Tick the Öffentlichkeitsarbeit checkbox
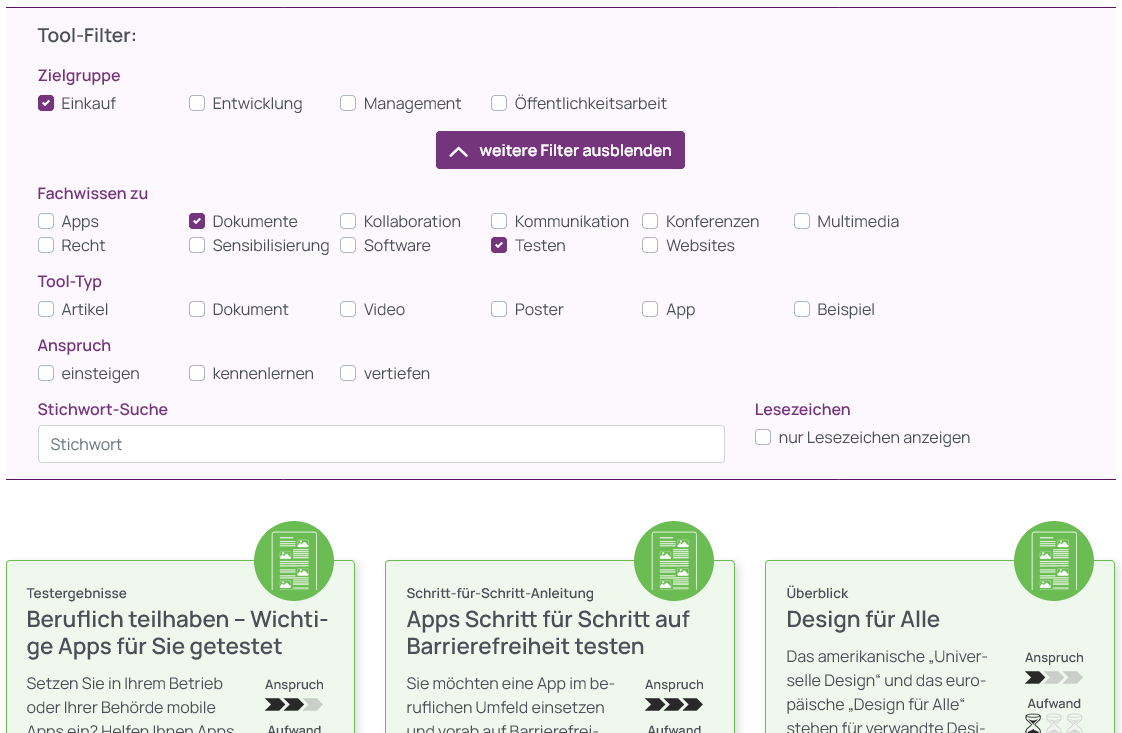The height and width of the screenshot is (733, 1122). (x=499, y=103)
